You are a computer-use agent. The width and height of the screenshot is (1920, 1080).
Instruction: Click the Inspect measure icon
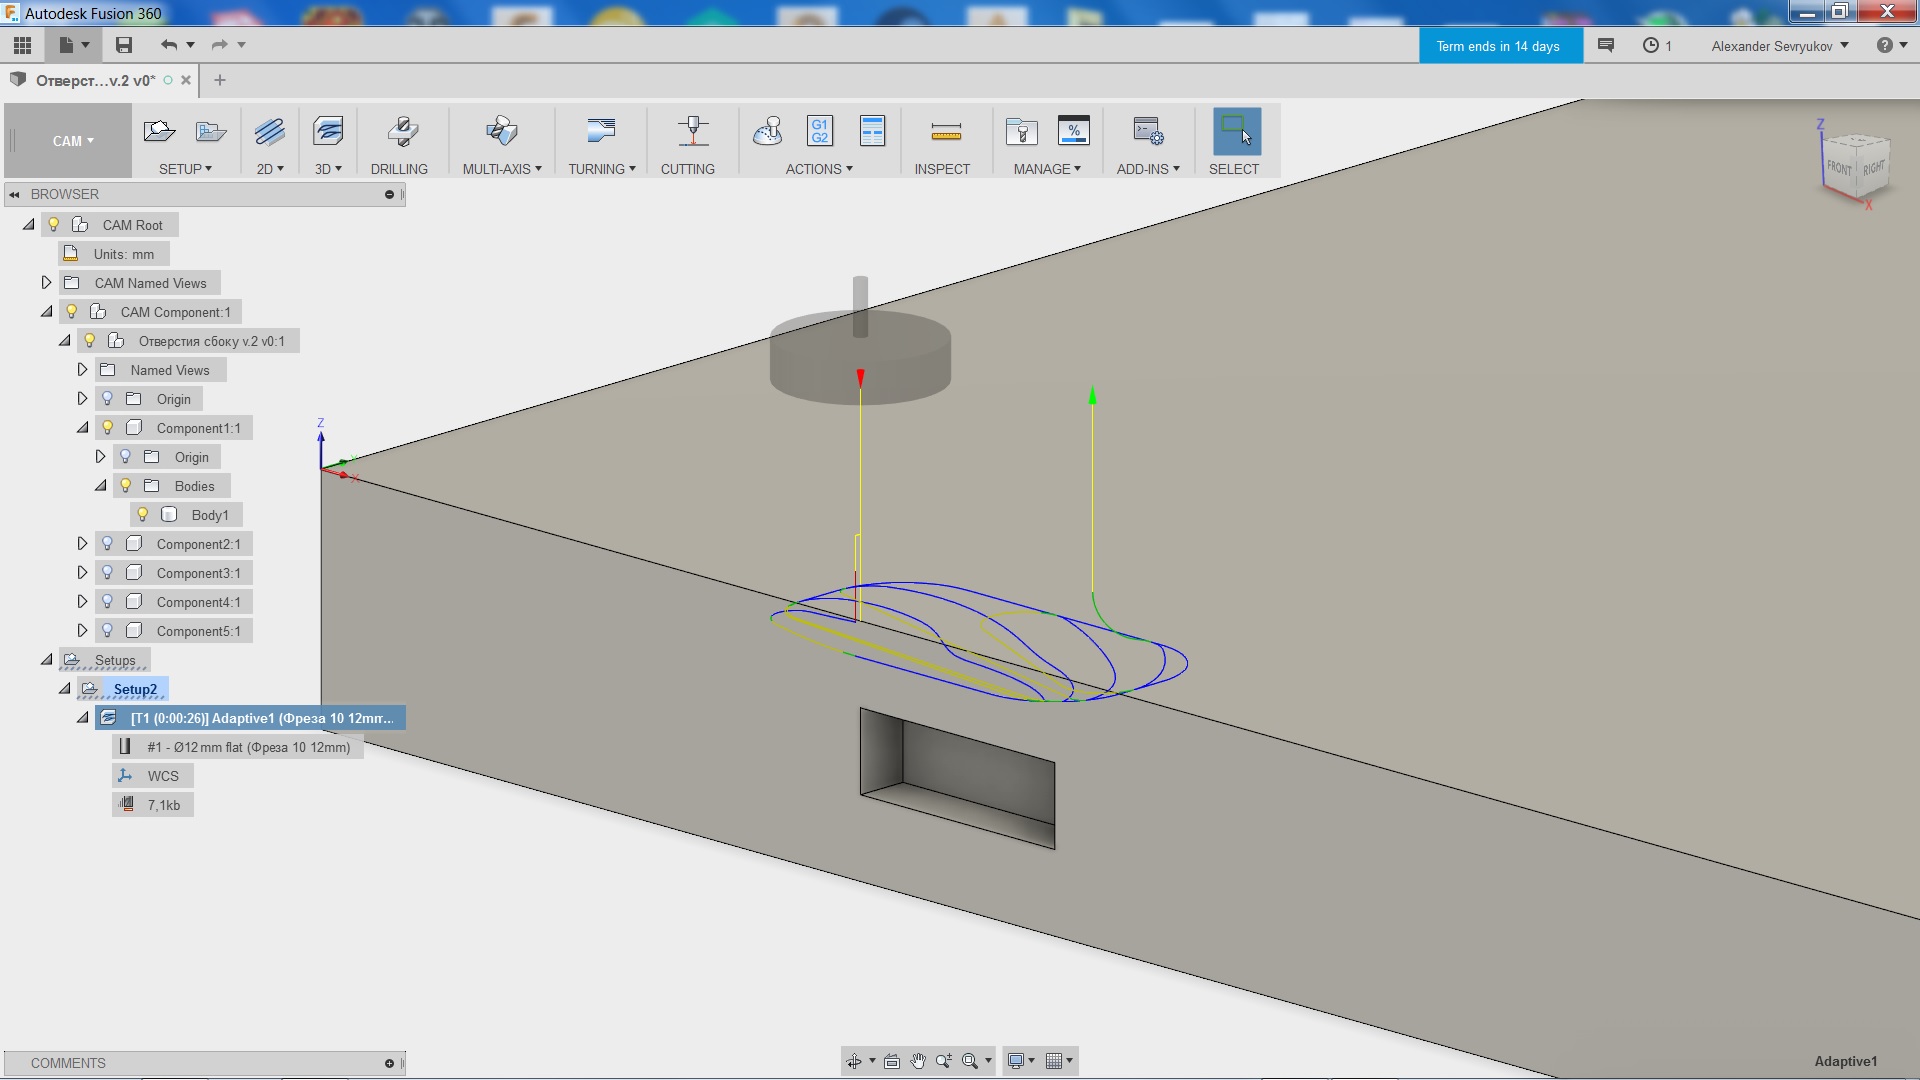945,131
